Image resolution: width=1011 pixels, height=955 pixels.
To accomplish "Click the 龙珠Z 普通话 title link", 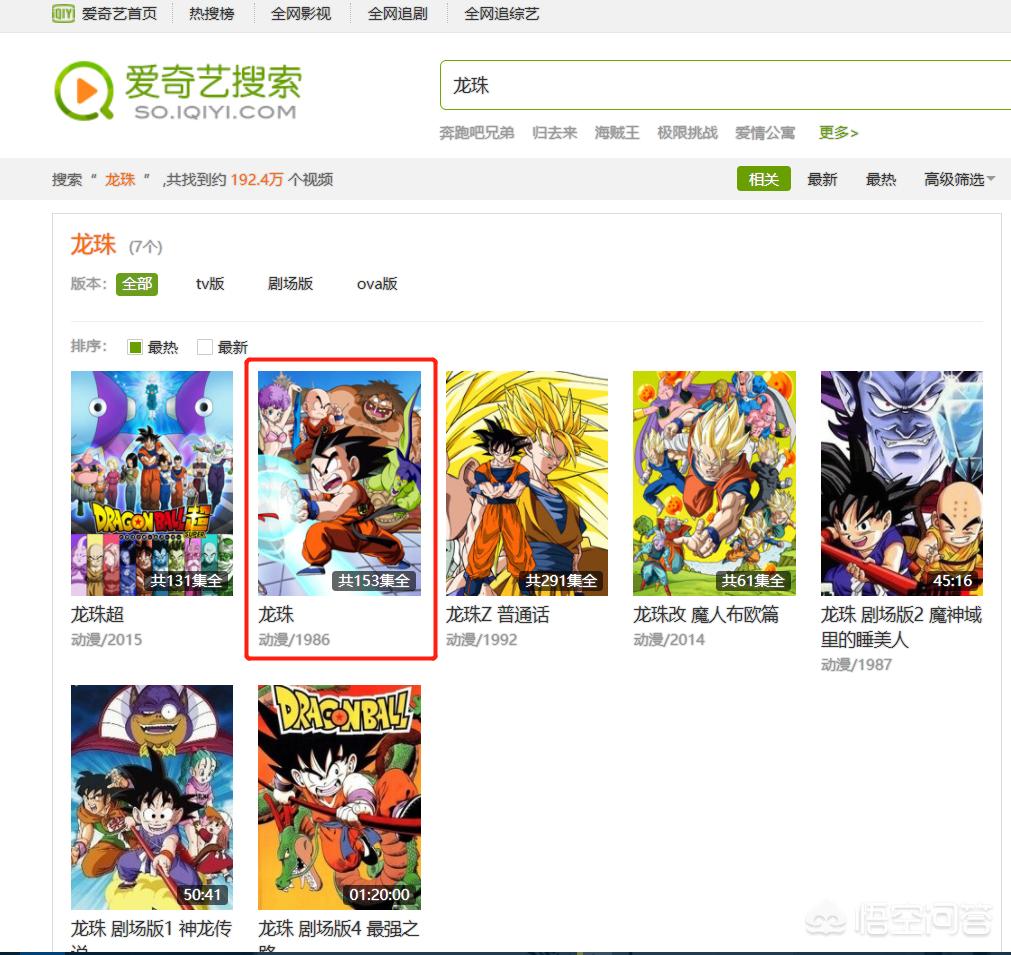I will [x=497, y=615].
